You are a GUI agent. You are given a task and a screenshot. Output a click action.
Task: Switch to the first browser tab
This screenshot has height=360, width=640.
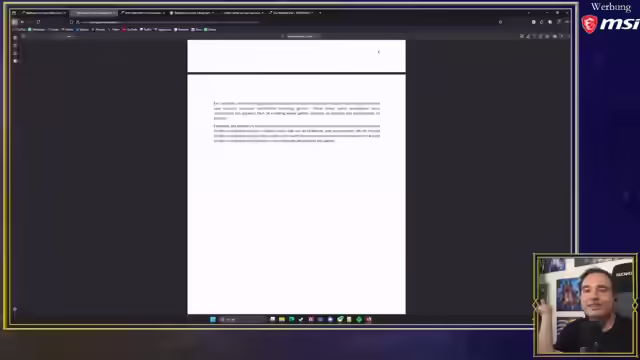coord(43,13)
